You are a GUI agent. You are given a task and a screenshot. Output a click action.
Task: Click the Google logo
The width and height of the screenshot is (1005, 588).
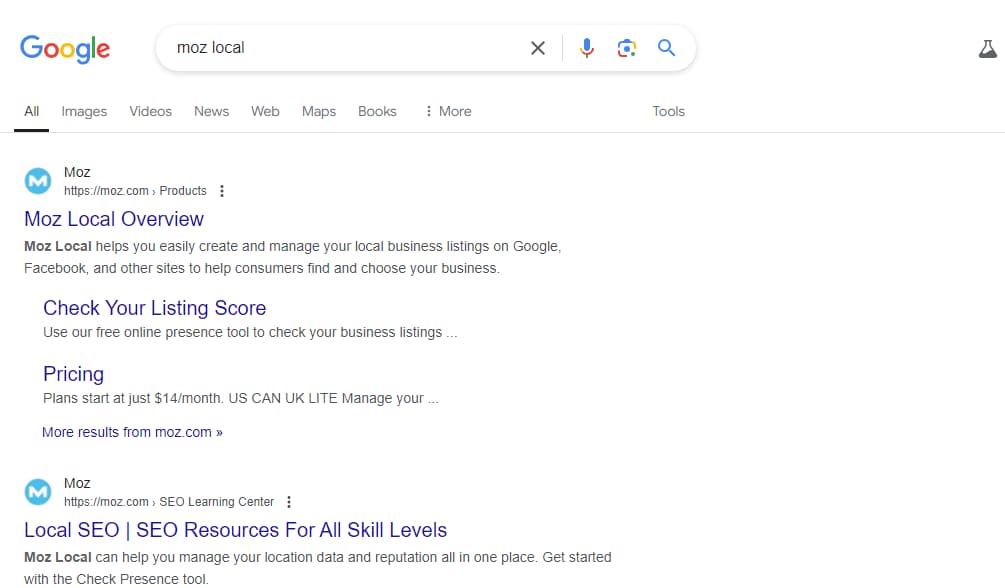[65, 48]
